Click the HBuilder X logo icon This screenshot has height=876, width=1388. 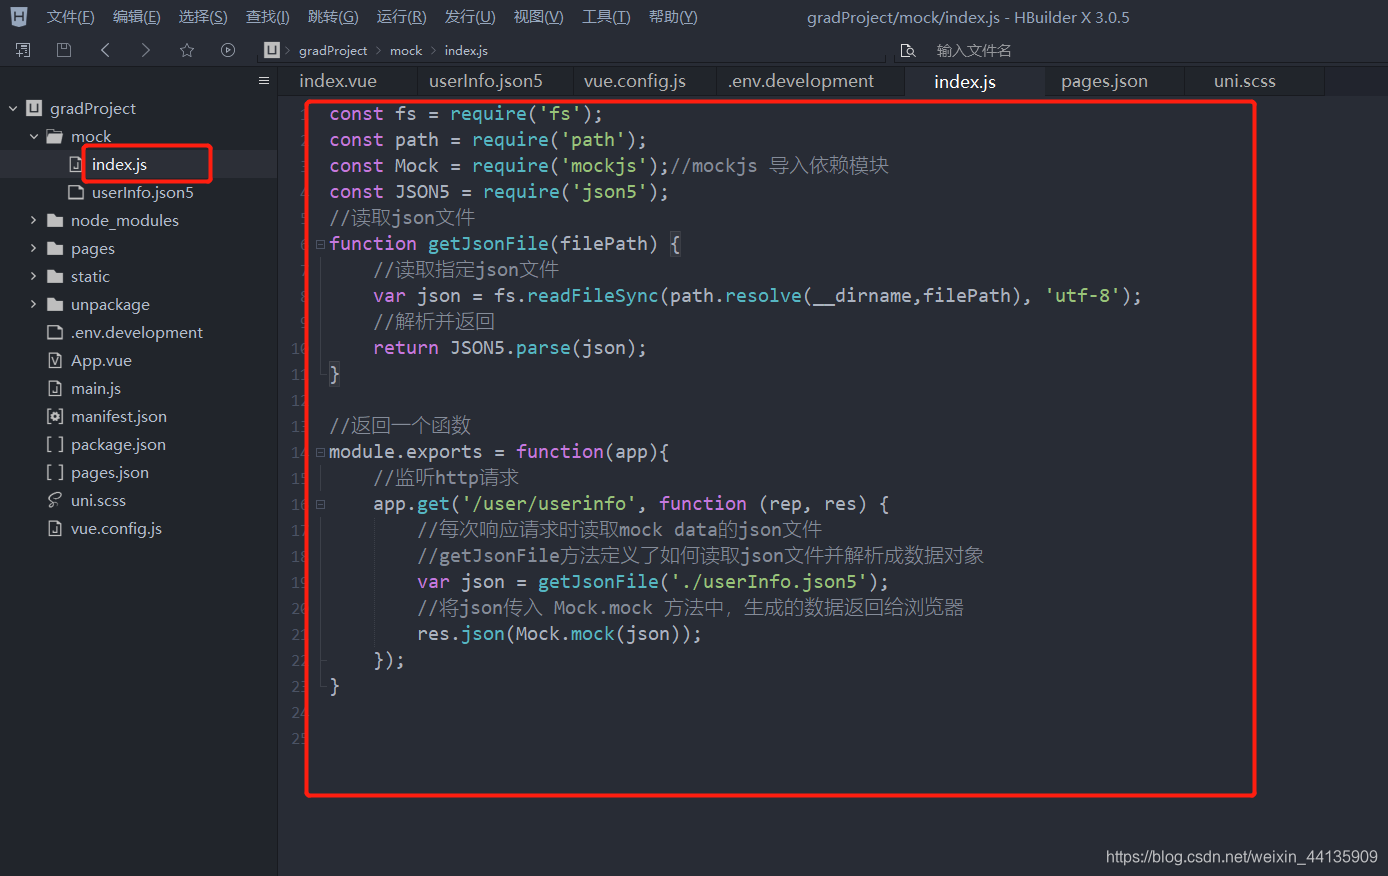point(19,17)
